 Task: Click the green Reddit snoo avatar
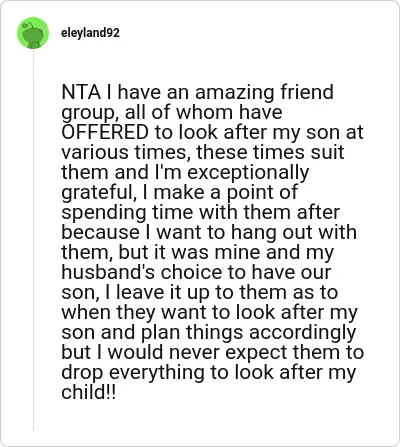coord(33,33)
